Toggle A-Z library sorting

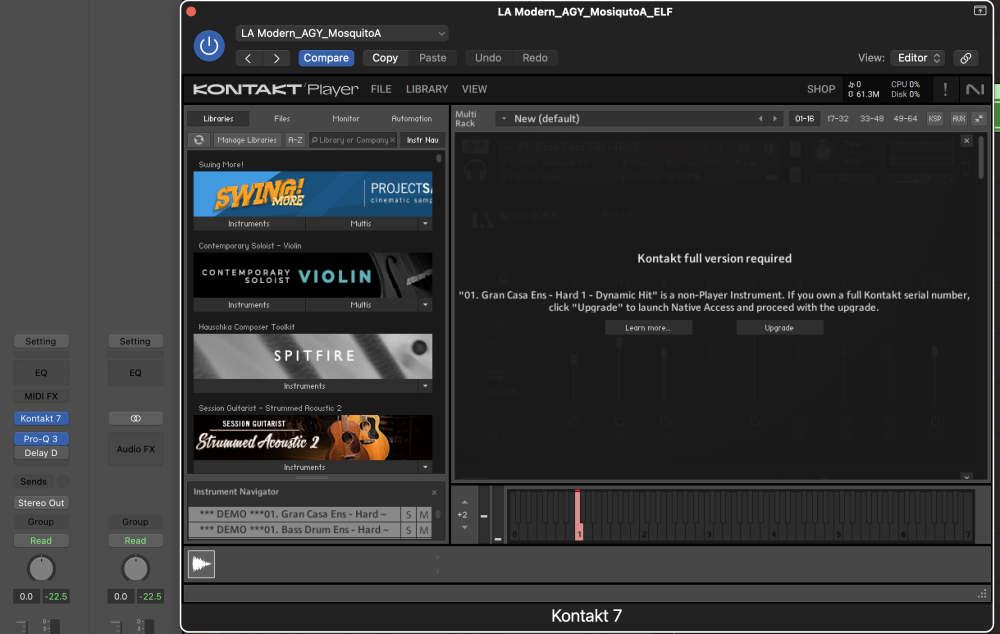click(x=295, y=140)
